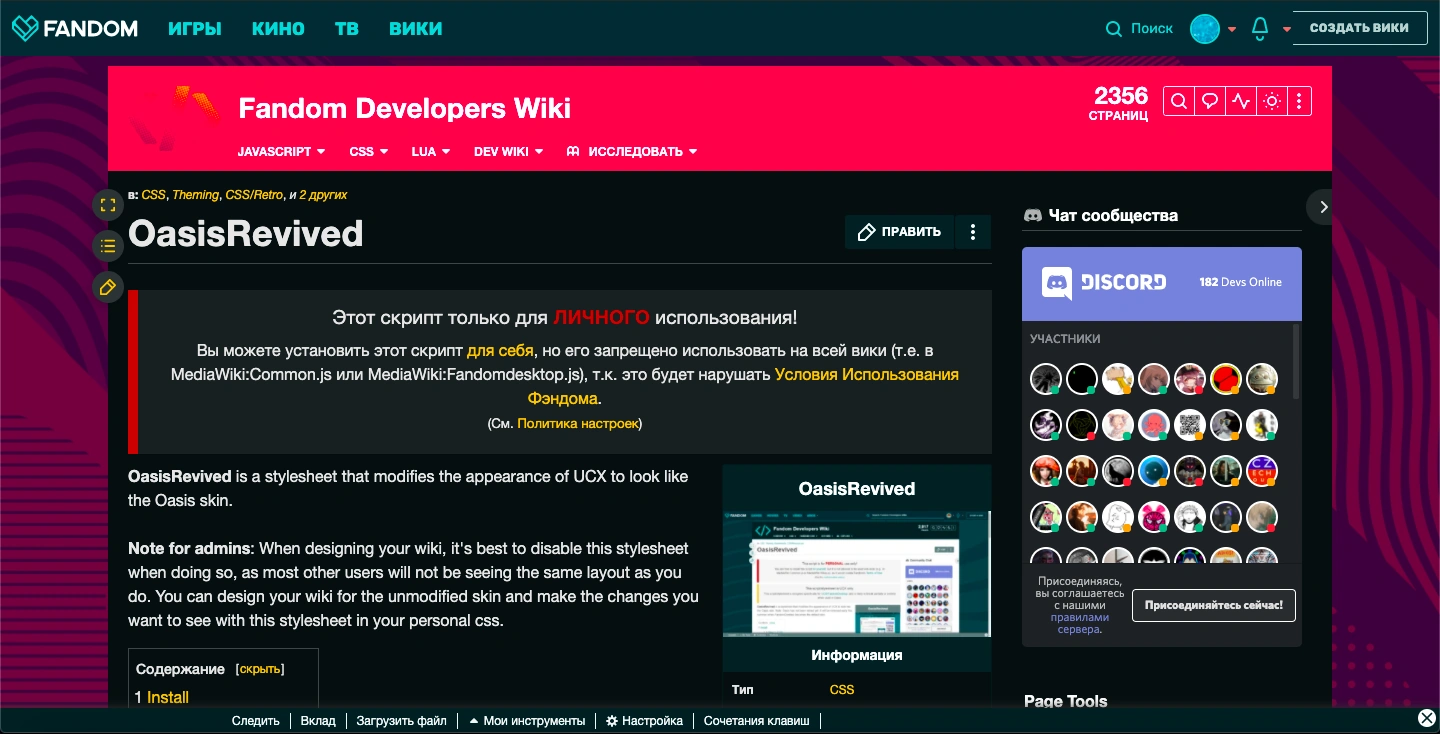The image size is (1440, 734).
Task: Expand the ИССЛЕДОВАТЬ navigation dropdown
Action: coord(632,152)
